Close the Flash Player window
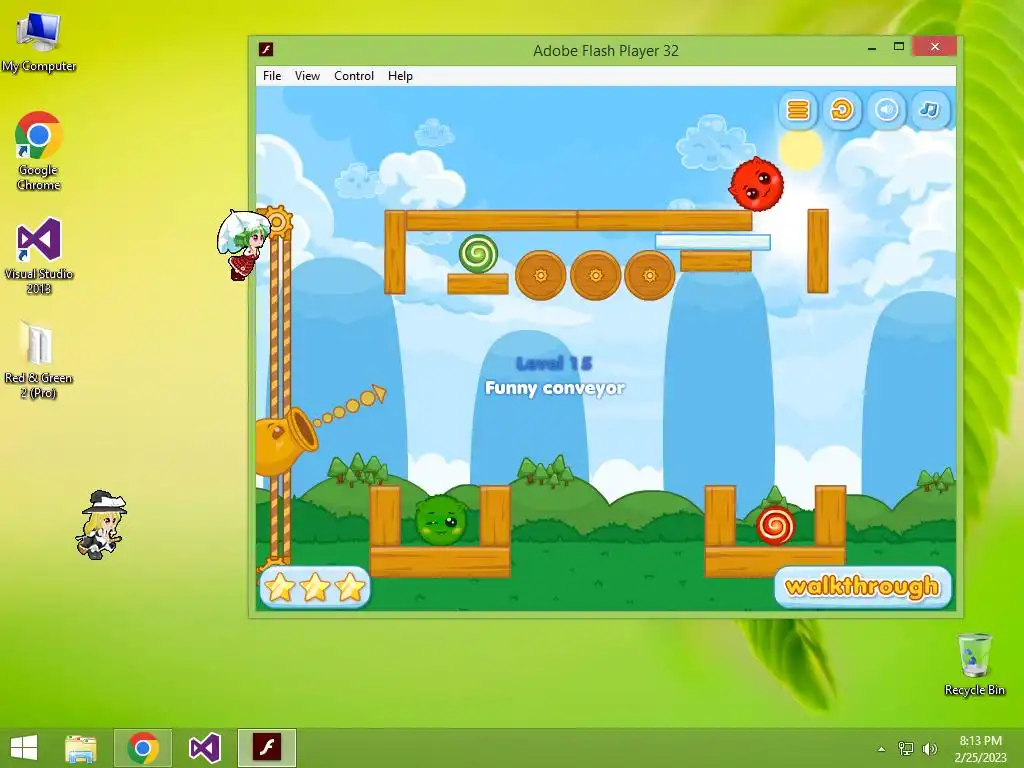The width and height of the screenshot is (1024, 768). point(935,46)
